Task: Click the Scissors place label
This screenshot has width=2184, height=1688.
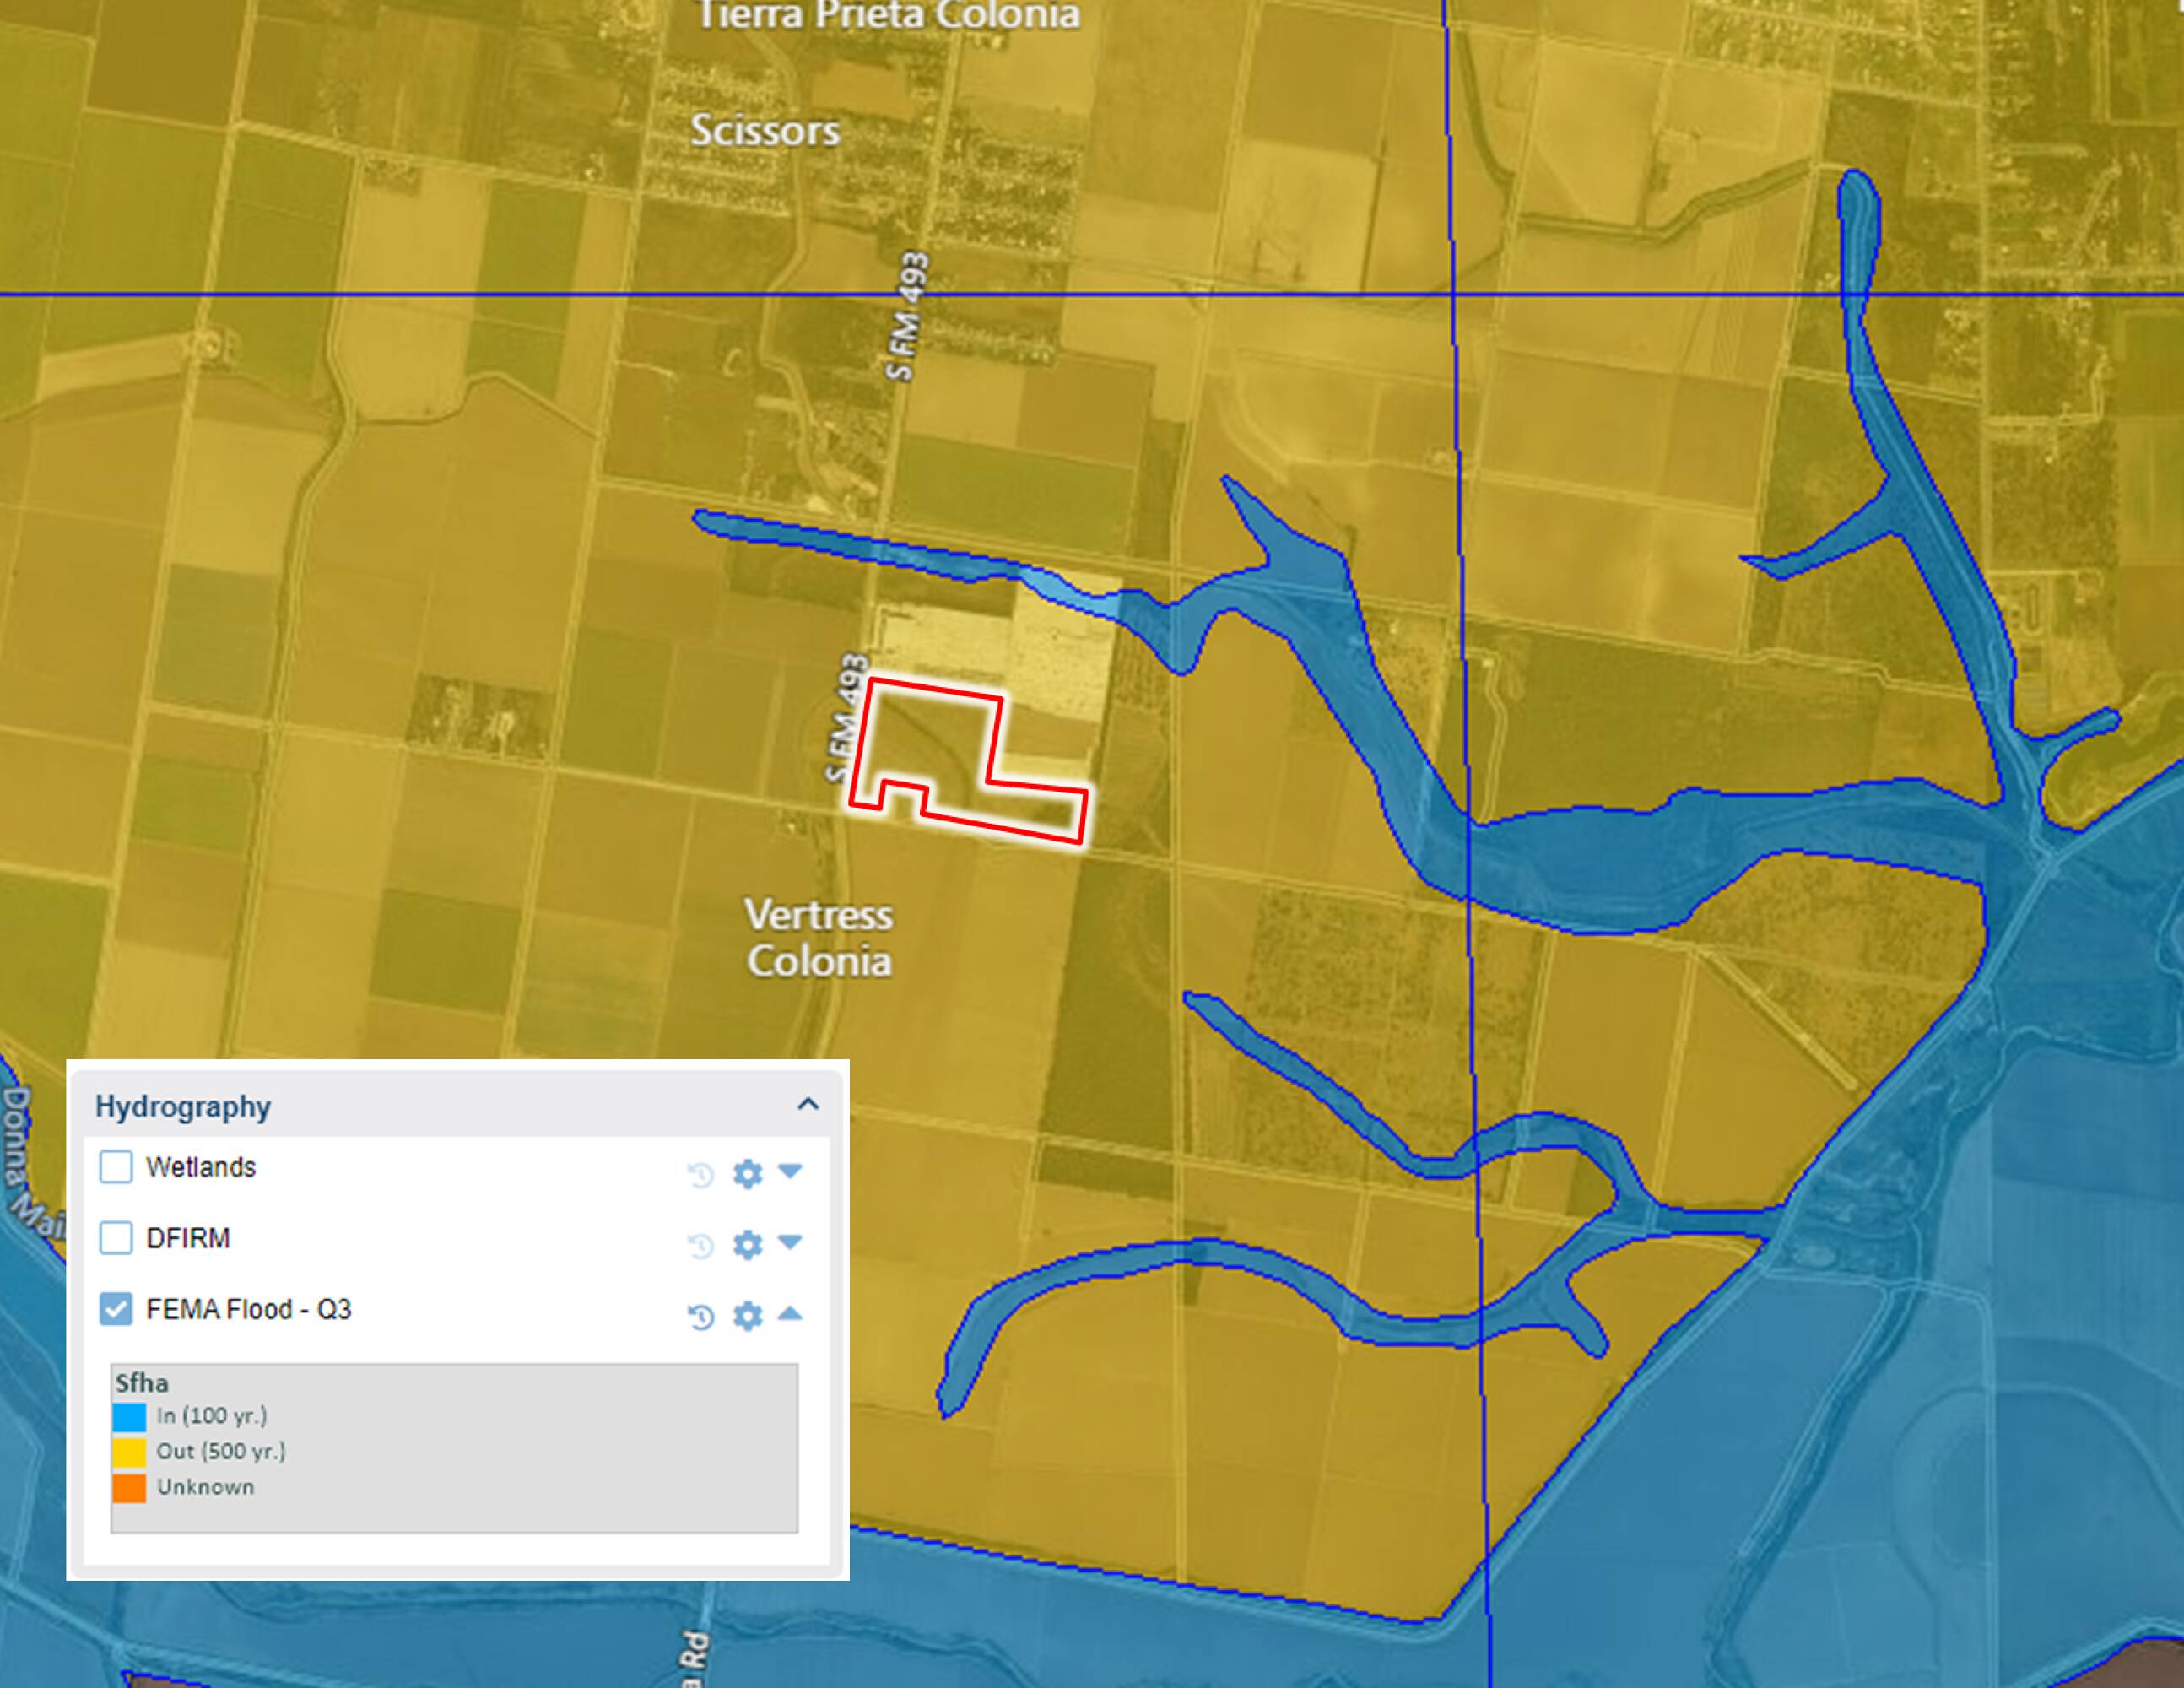Action: (x=765, y=131)
